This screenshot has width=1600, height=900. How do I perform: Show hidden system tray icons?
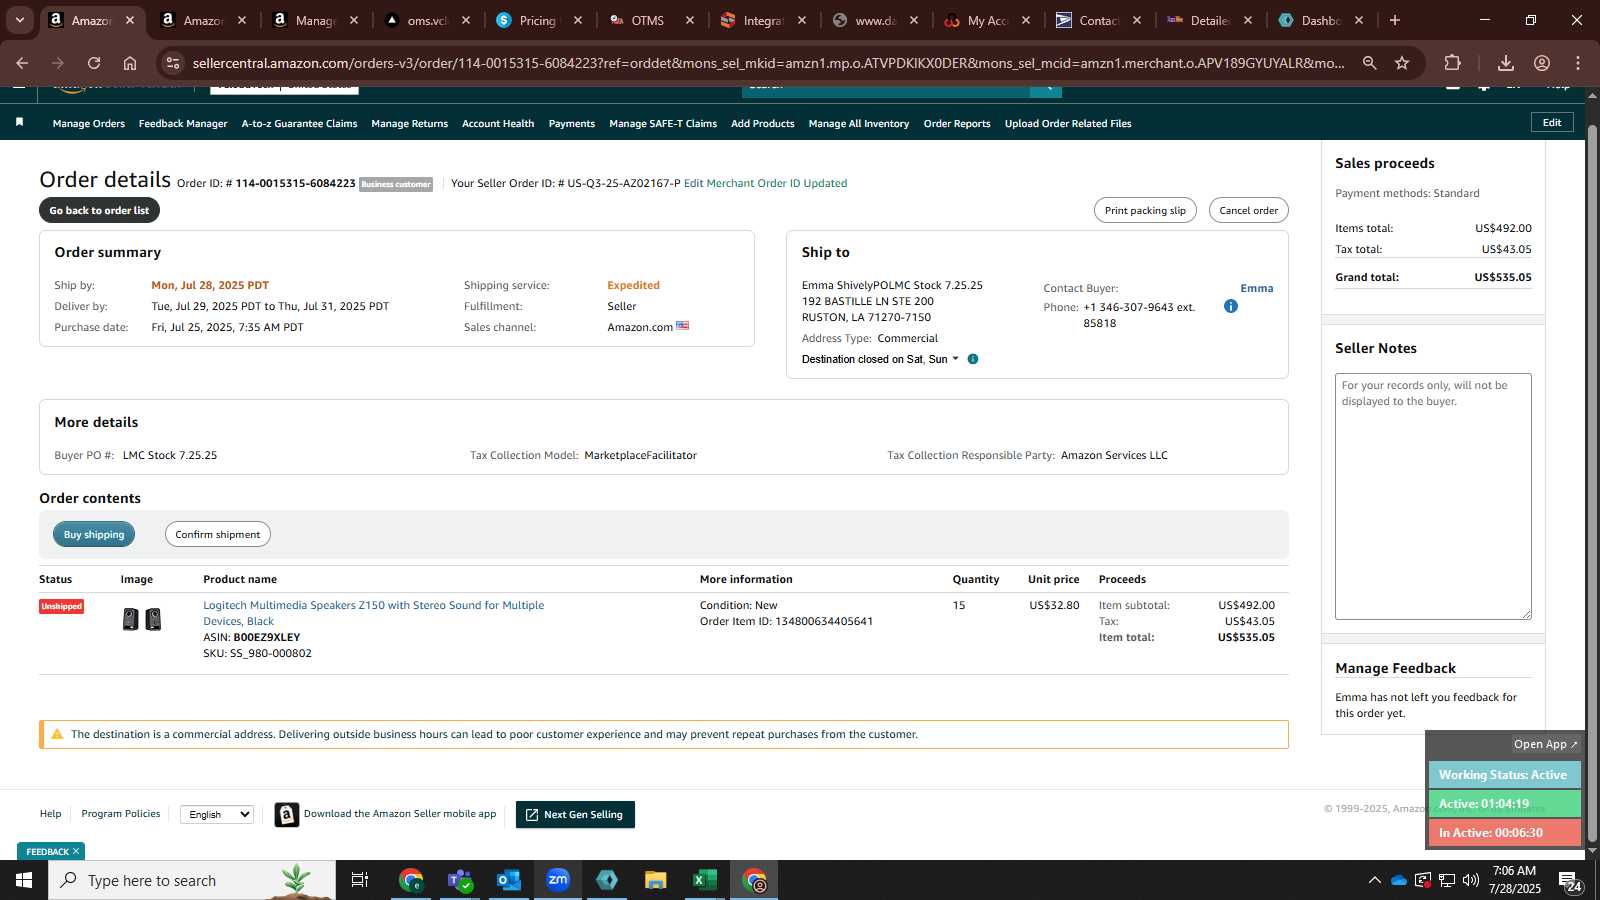[x=1374, y=880]
